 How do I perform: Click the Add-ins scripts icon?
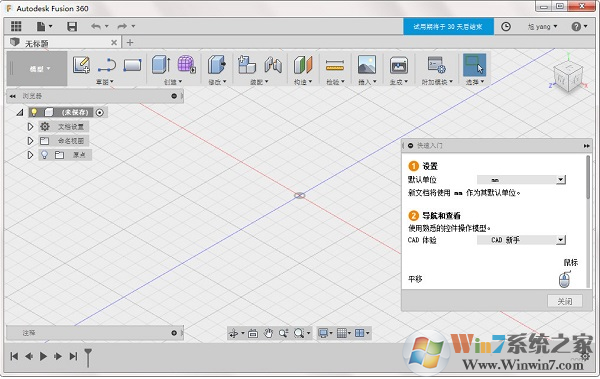437,65
